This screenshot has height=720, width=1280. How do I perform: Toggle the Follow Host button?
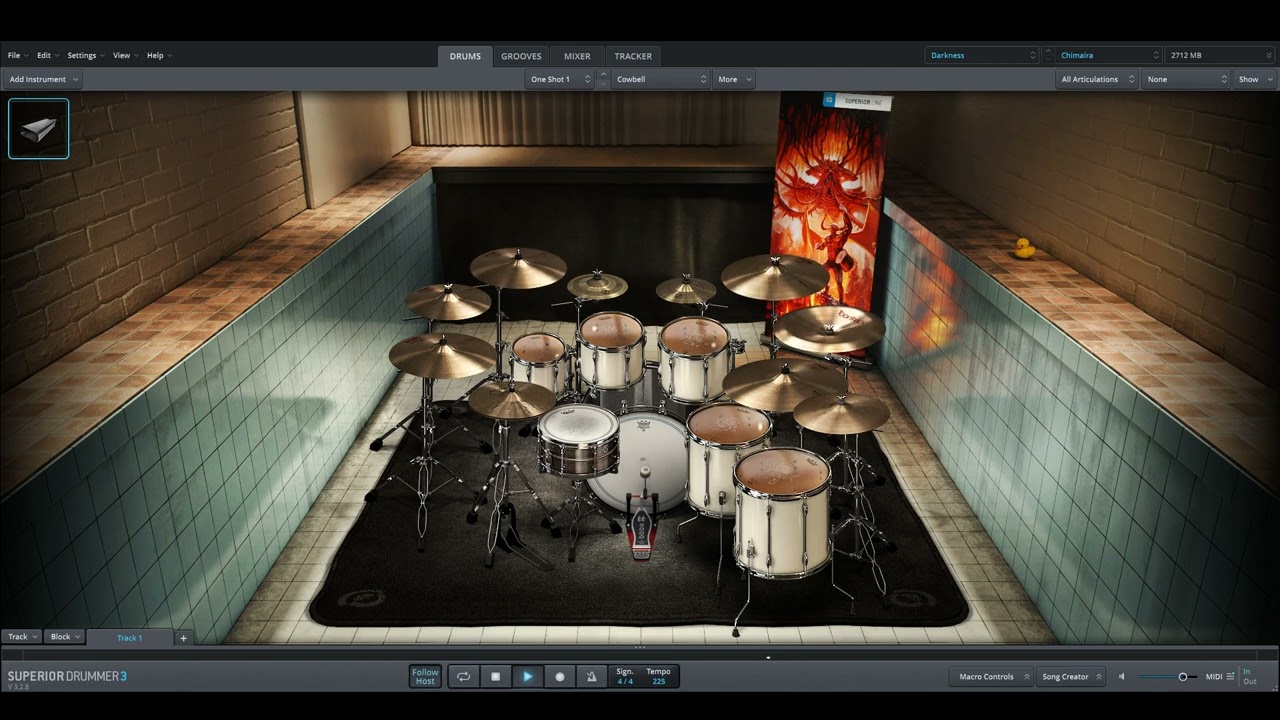click(425, 677)
